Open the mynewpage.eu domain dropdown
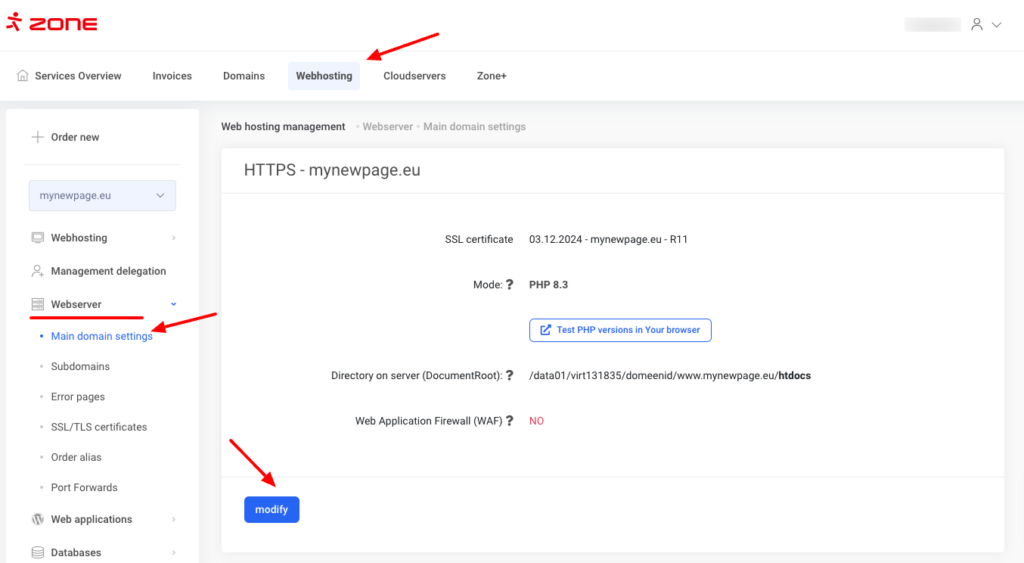This screenshot has height=563, width=1024. click(x=102, y=196)
